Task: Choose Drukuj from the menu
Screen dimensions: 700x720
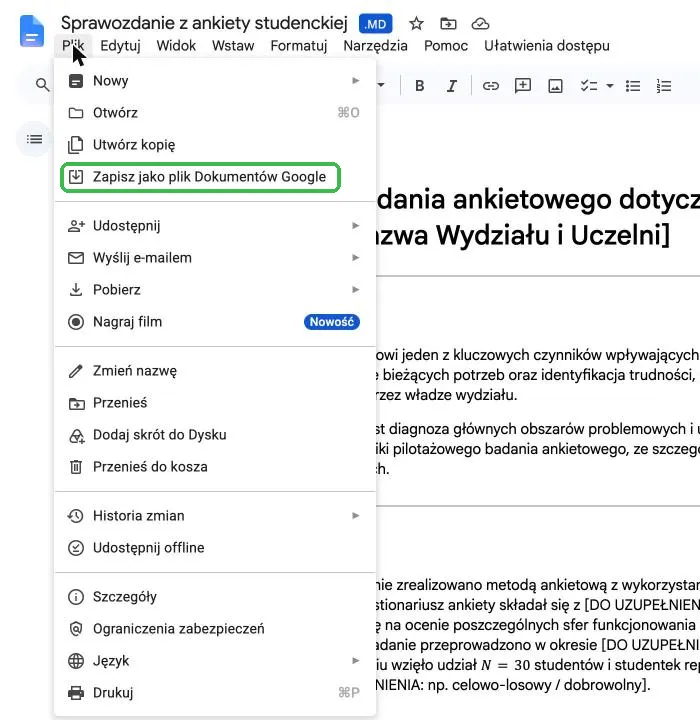Action: [x=215, y=692]
